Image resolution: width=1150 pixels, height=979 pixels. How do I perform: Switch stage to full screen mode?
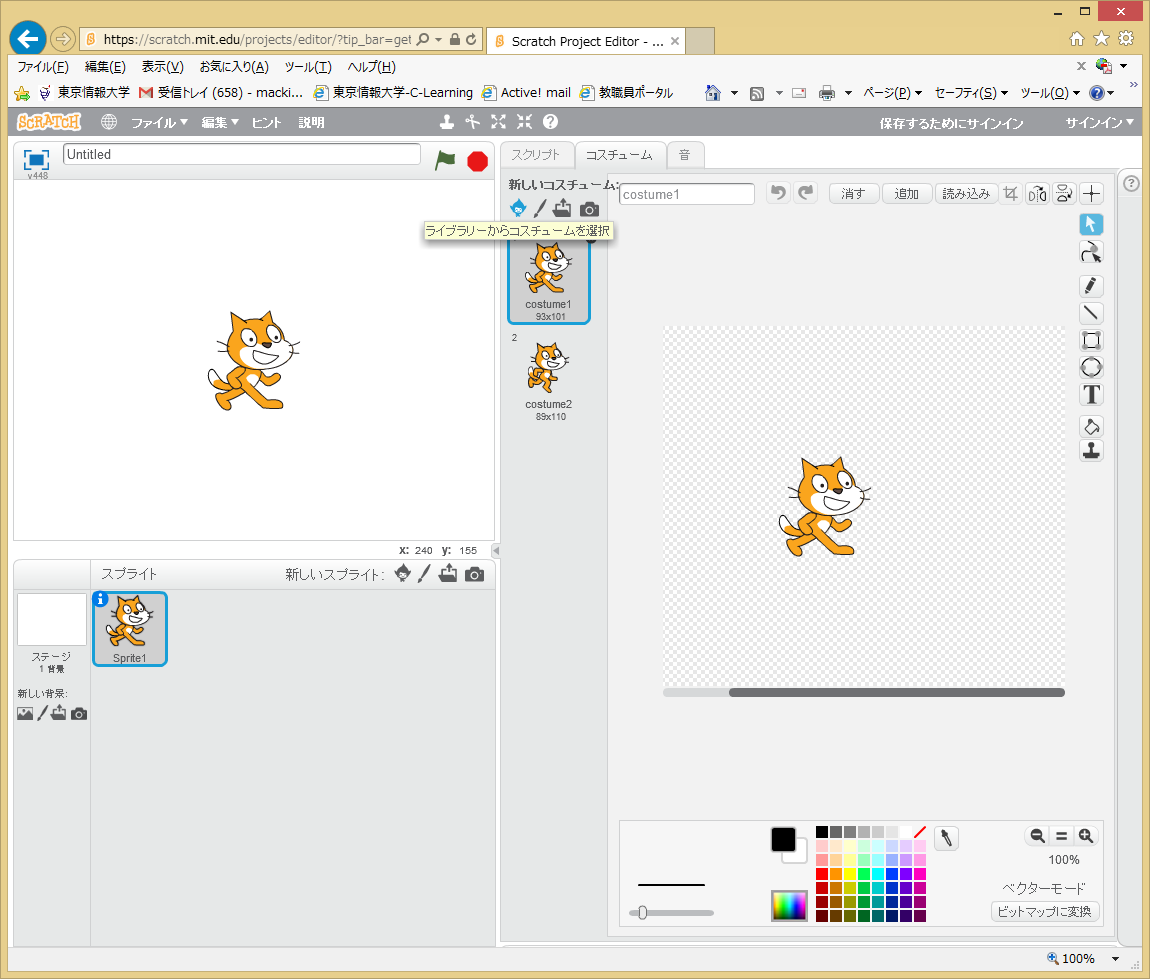[36, 159]
